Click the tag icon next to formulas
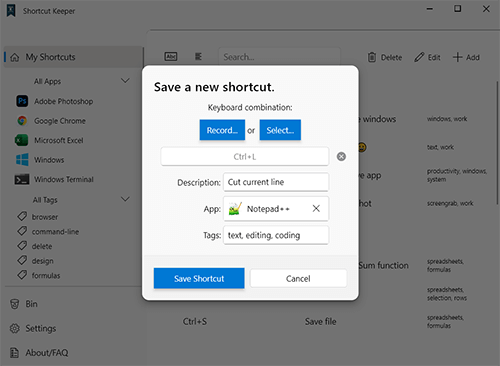Image resolution: width=500 pixels, height=366 pixels. click(x=22, y=275)
